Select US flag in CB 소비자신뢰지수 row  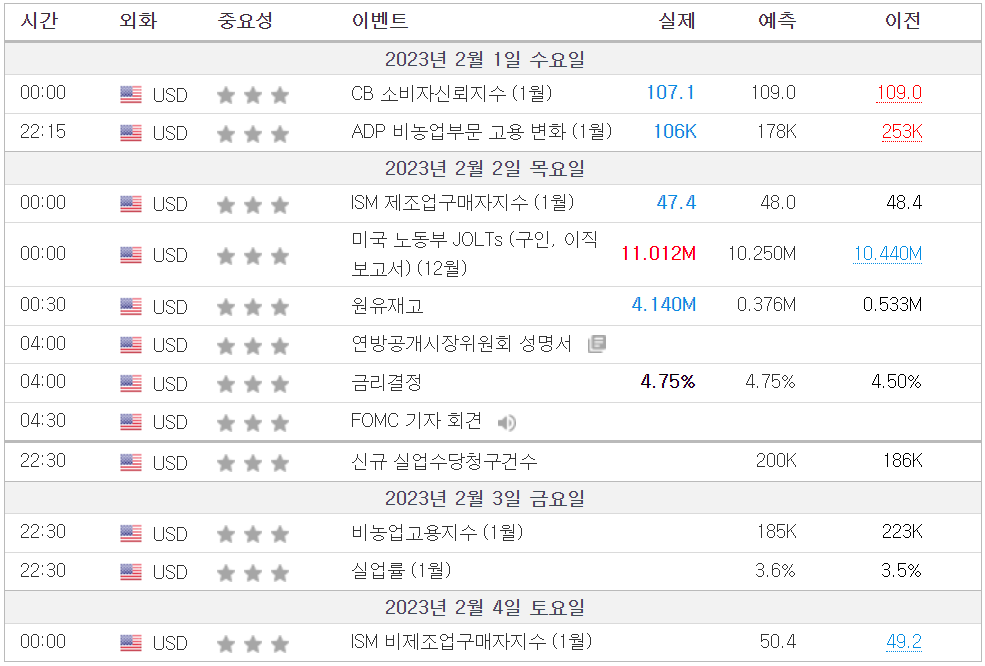click(131, 94)
